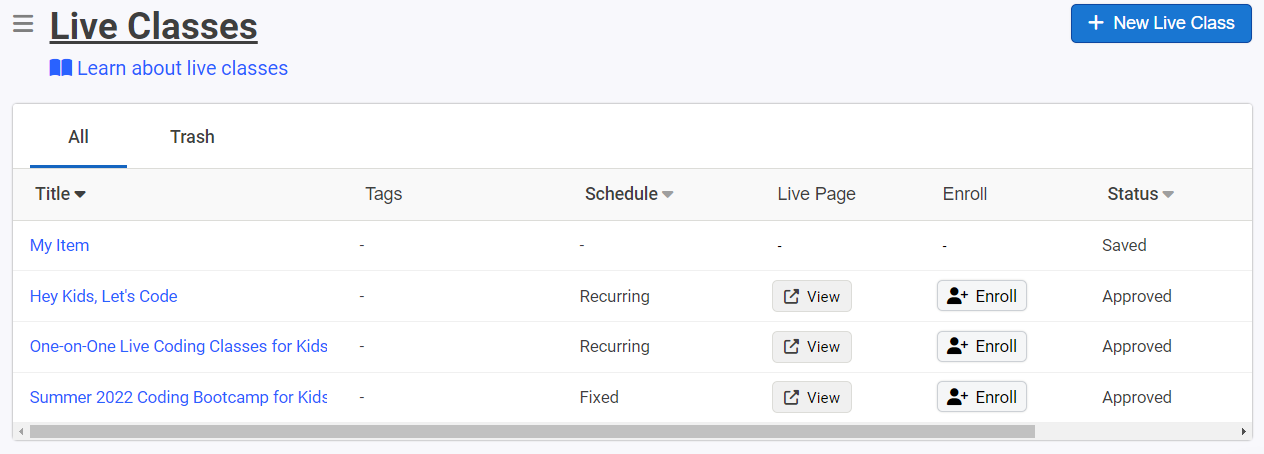Click the scrollbar left arrow
Image resolution: width=1264 pixels, height=454 pixels.
click(x=21, y=431)
